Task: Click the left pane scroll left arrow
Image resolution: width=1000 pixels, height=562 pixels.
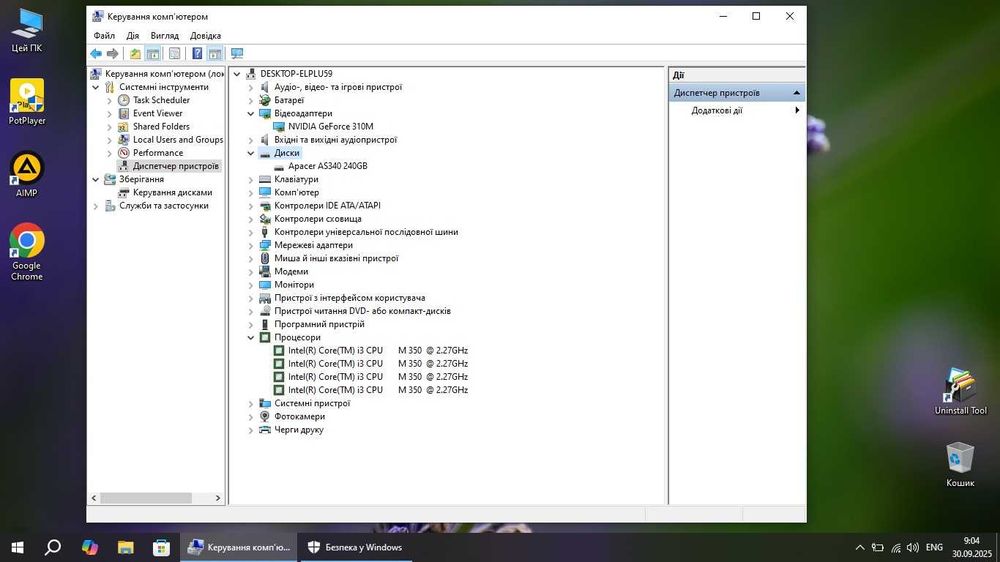Action: point(94,498)
